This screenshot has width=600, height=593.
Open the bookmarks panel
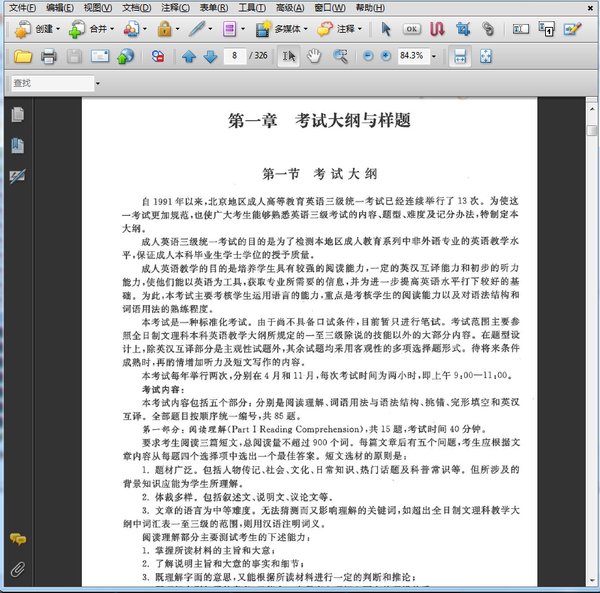(x=18, y=146)
